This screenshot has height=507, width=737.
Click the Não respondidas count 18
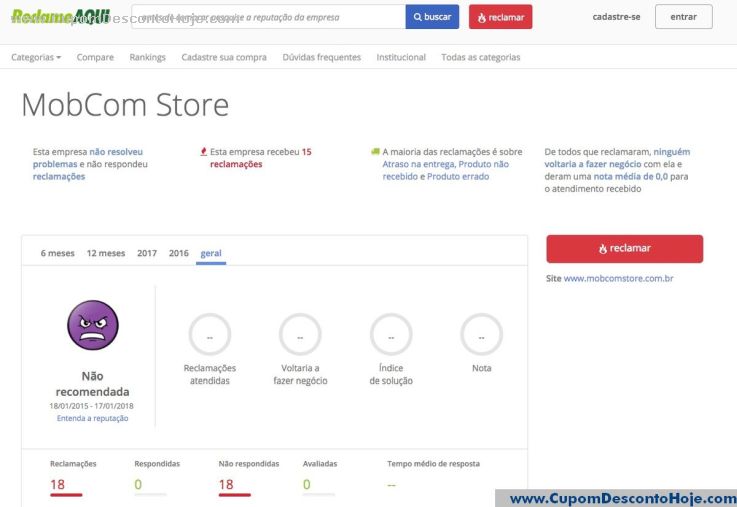point(226,484)
